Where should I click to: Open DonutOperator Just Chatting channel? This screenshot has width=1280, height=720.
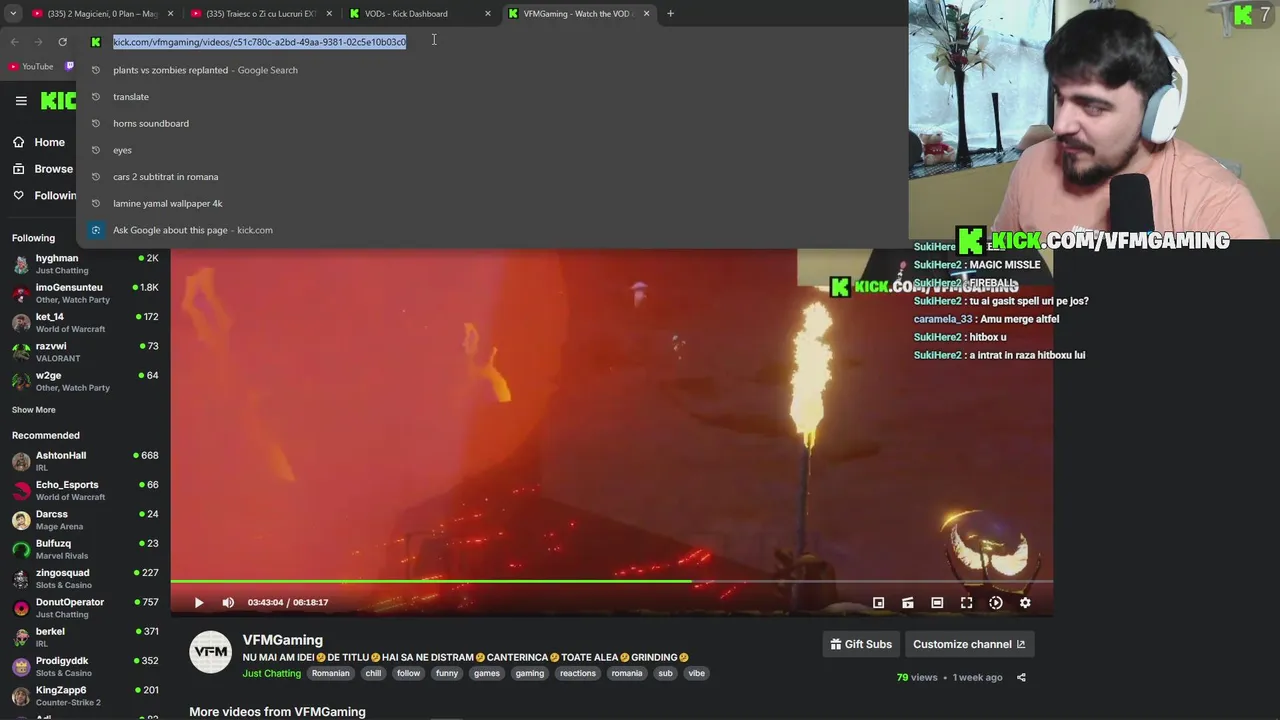85,608
